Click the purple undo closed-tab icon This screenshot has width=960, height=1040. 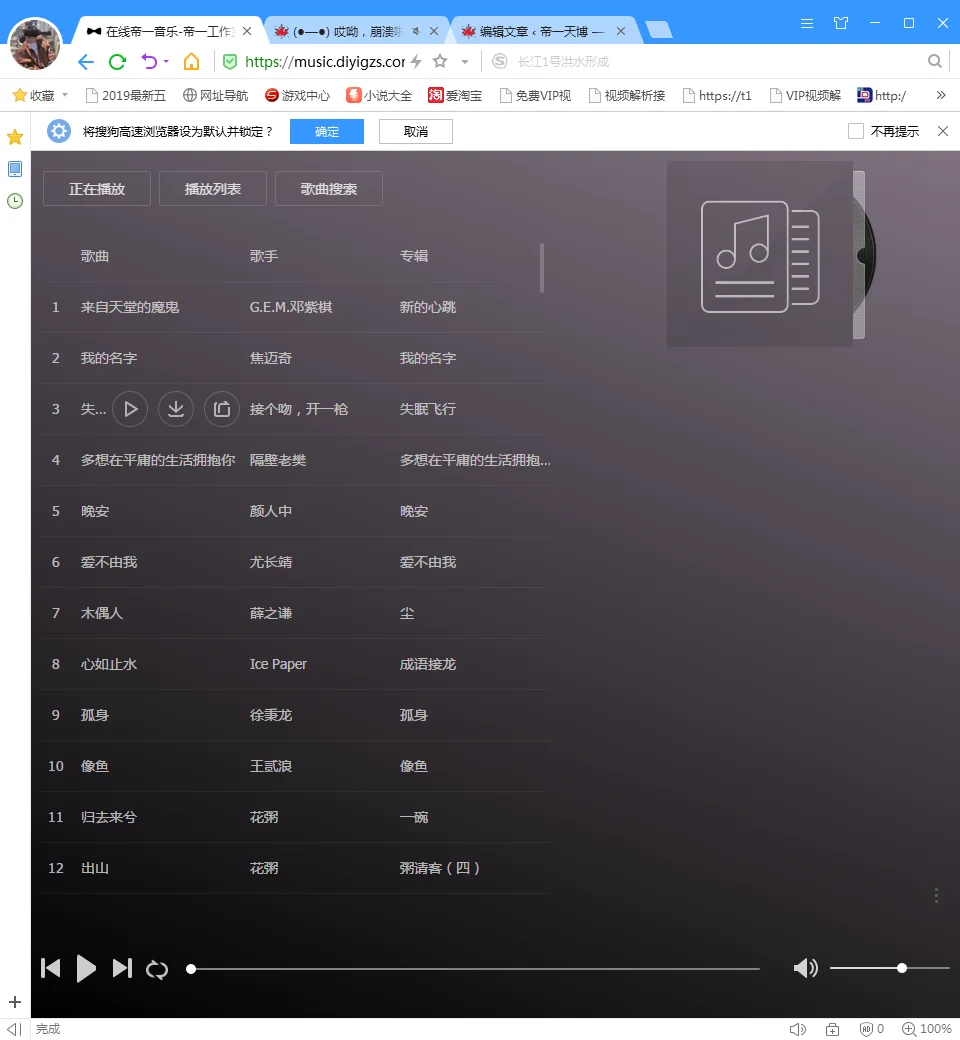(x=149, y=62)
